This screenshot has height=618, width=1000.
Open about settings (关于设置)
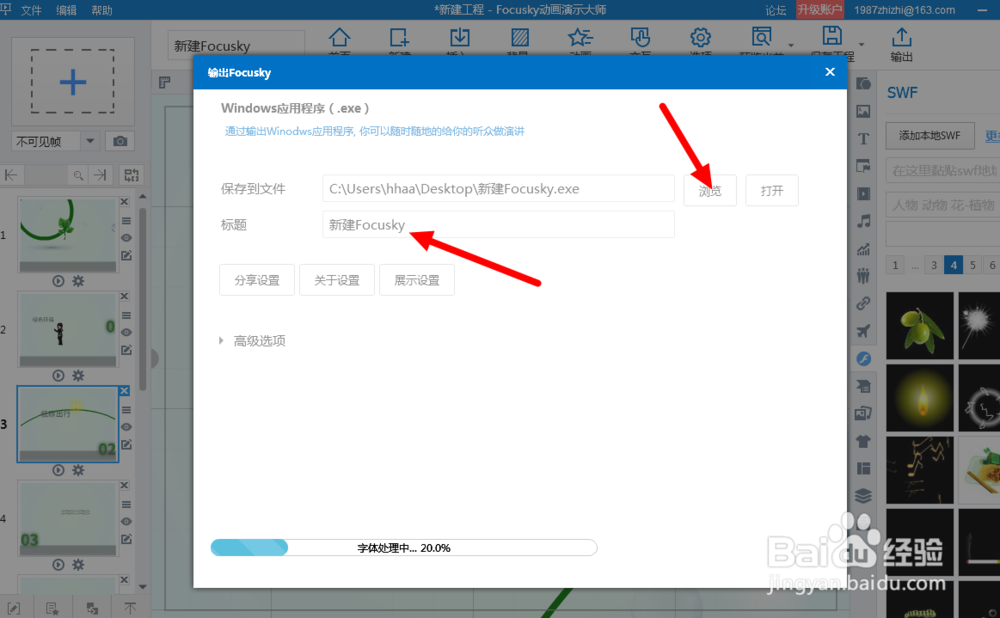tap(337, 280)
